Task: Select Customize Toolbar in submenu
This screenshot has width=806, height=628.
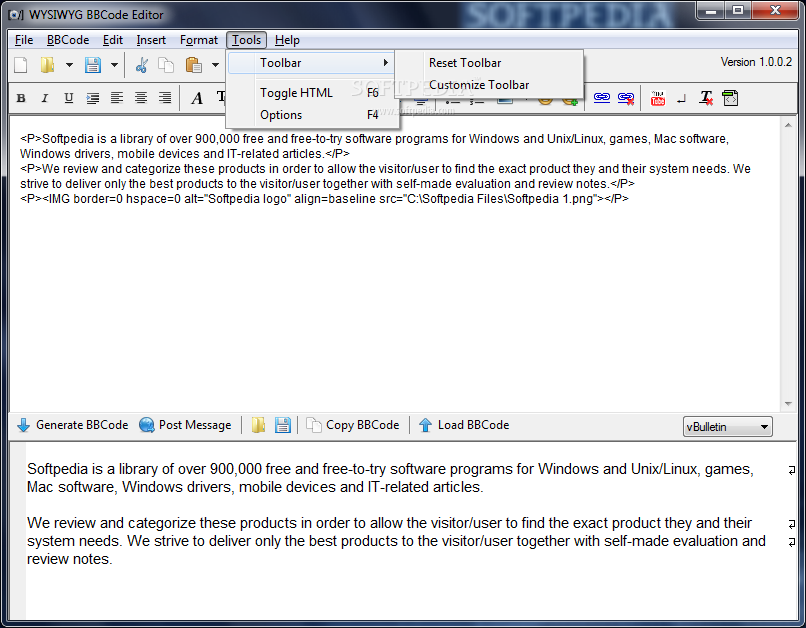Action: (489, 85)
